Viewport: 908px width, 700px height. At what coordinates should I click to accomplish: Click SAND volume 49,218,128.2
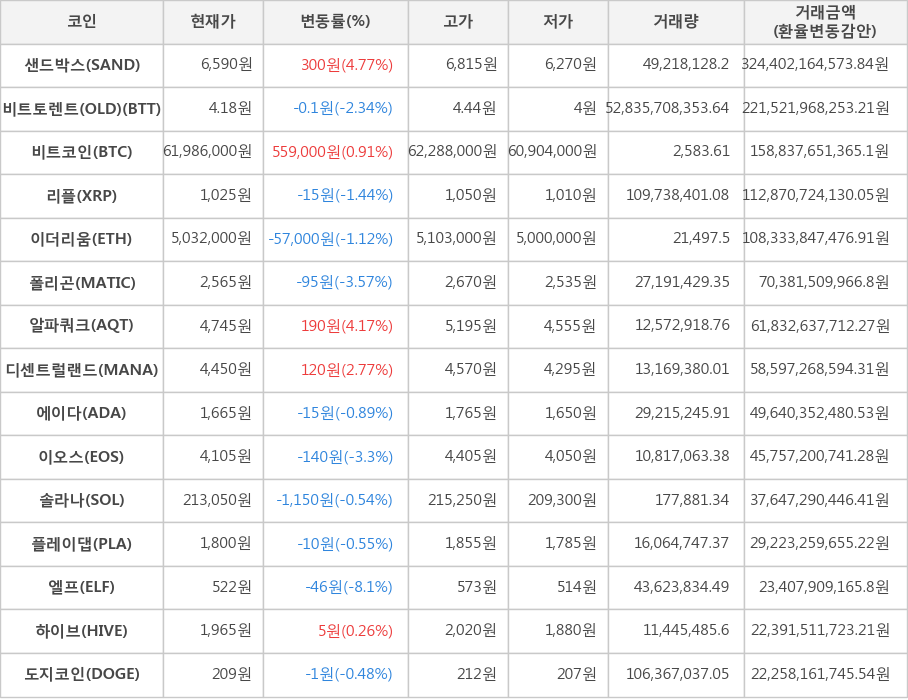click(x=686, y=64)
